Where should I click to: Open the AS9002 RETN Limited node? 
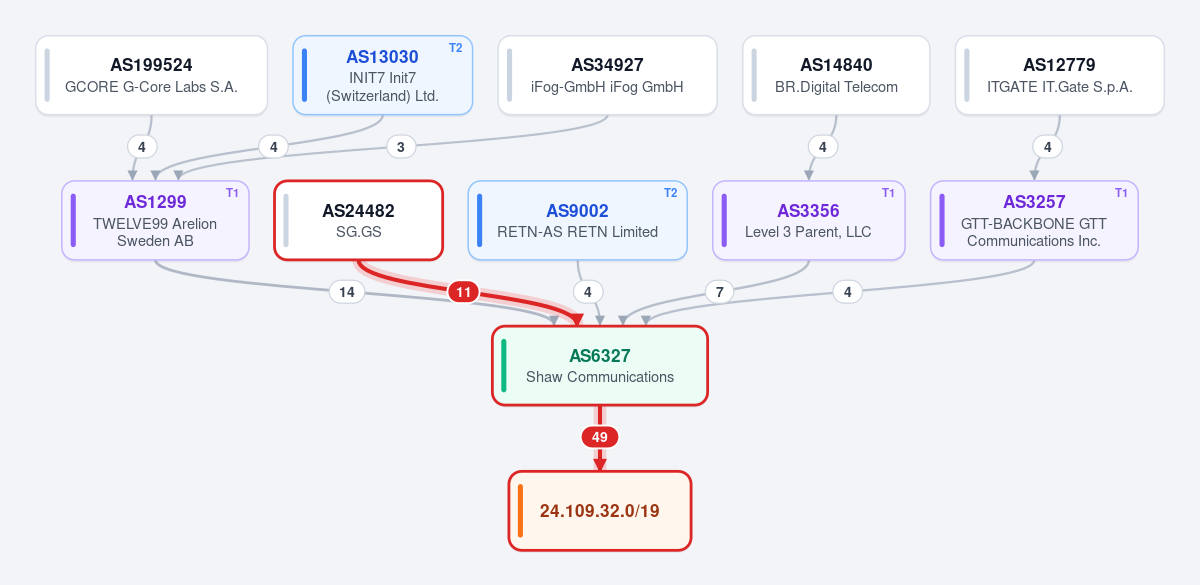[x=577, y=220]
